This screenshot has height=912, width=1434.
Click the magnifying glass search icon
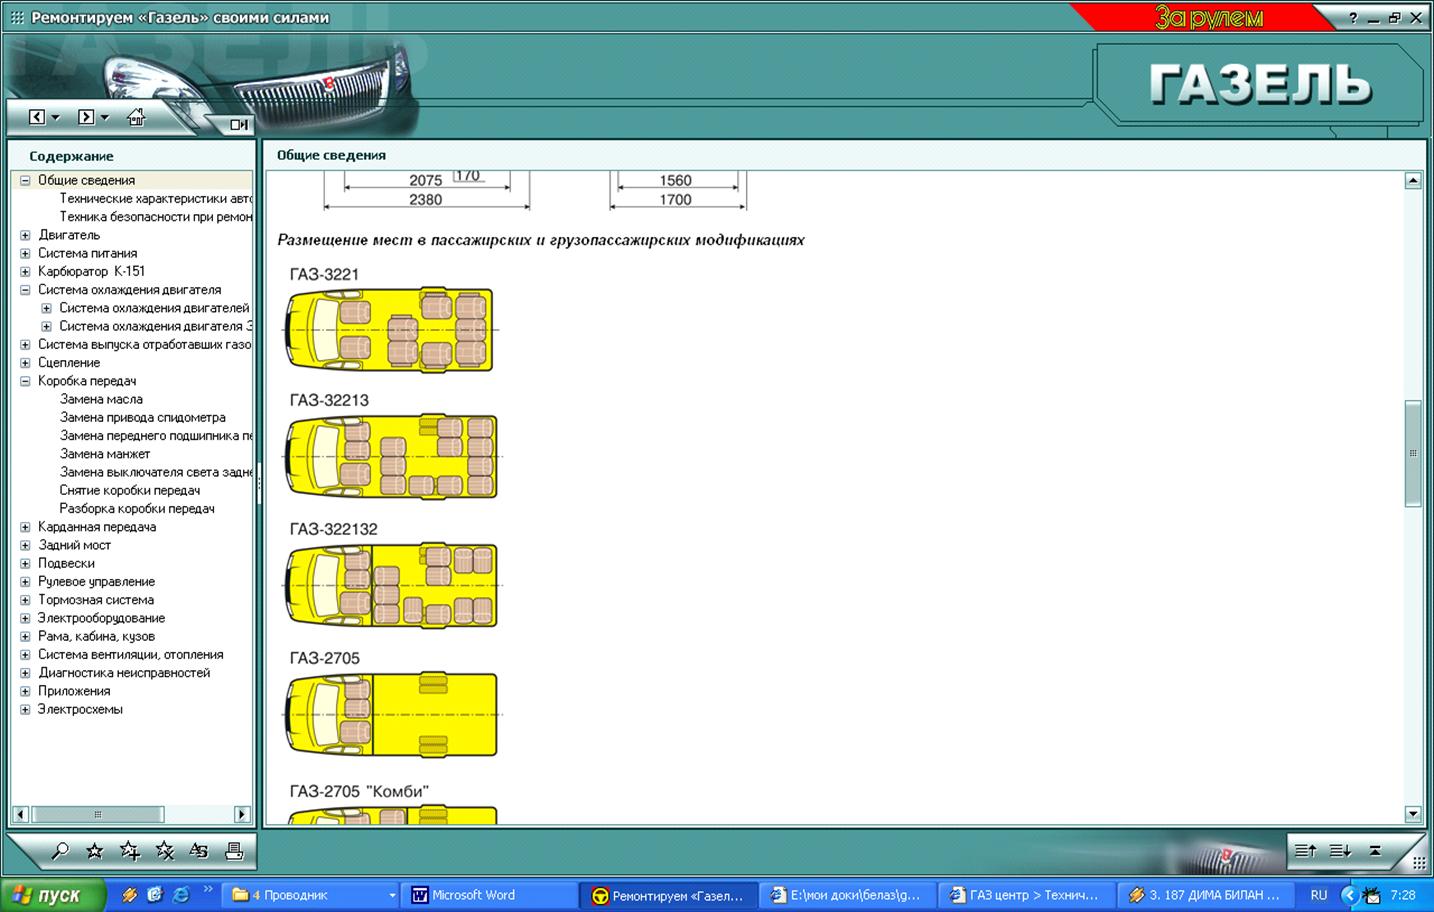pos(60,851)
